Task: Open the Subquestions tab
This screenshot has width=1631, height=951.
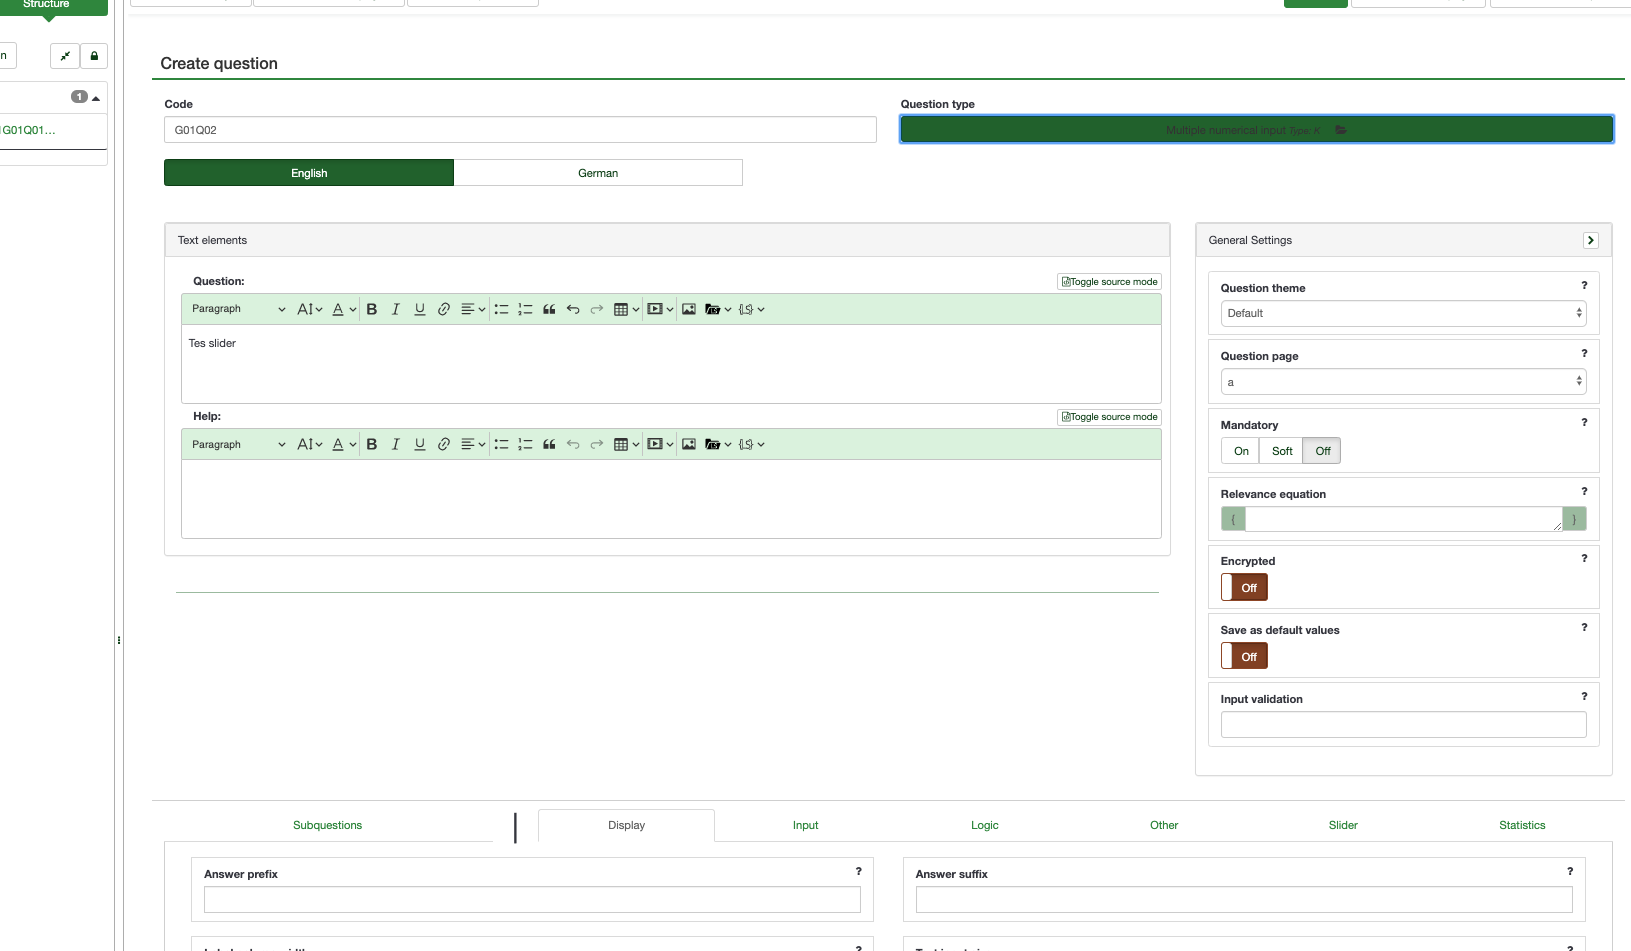Action: [x=327, y=825]
